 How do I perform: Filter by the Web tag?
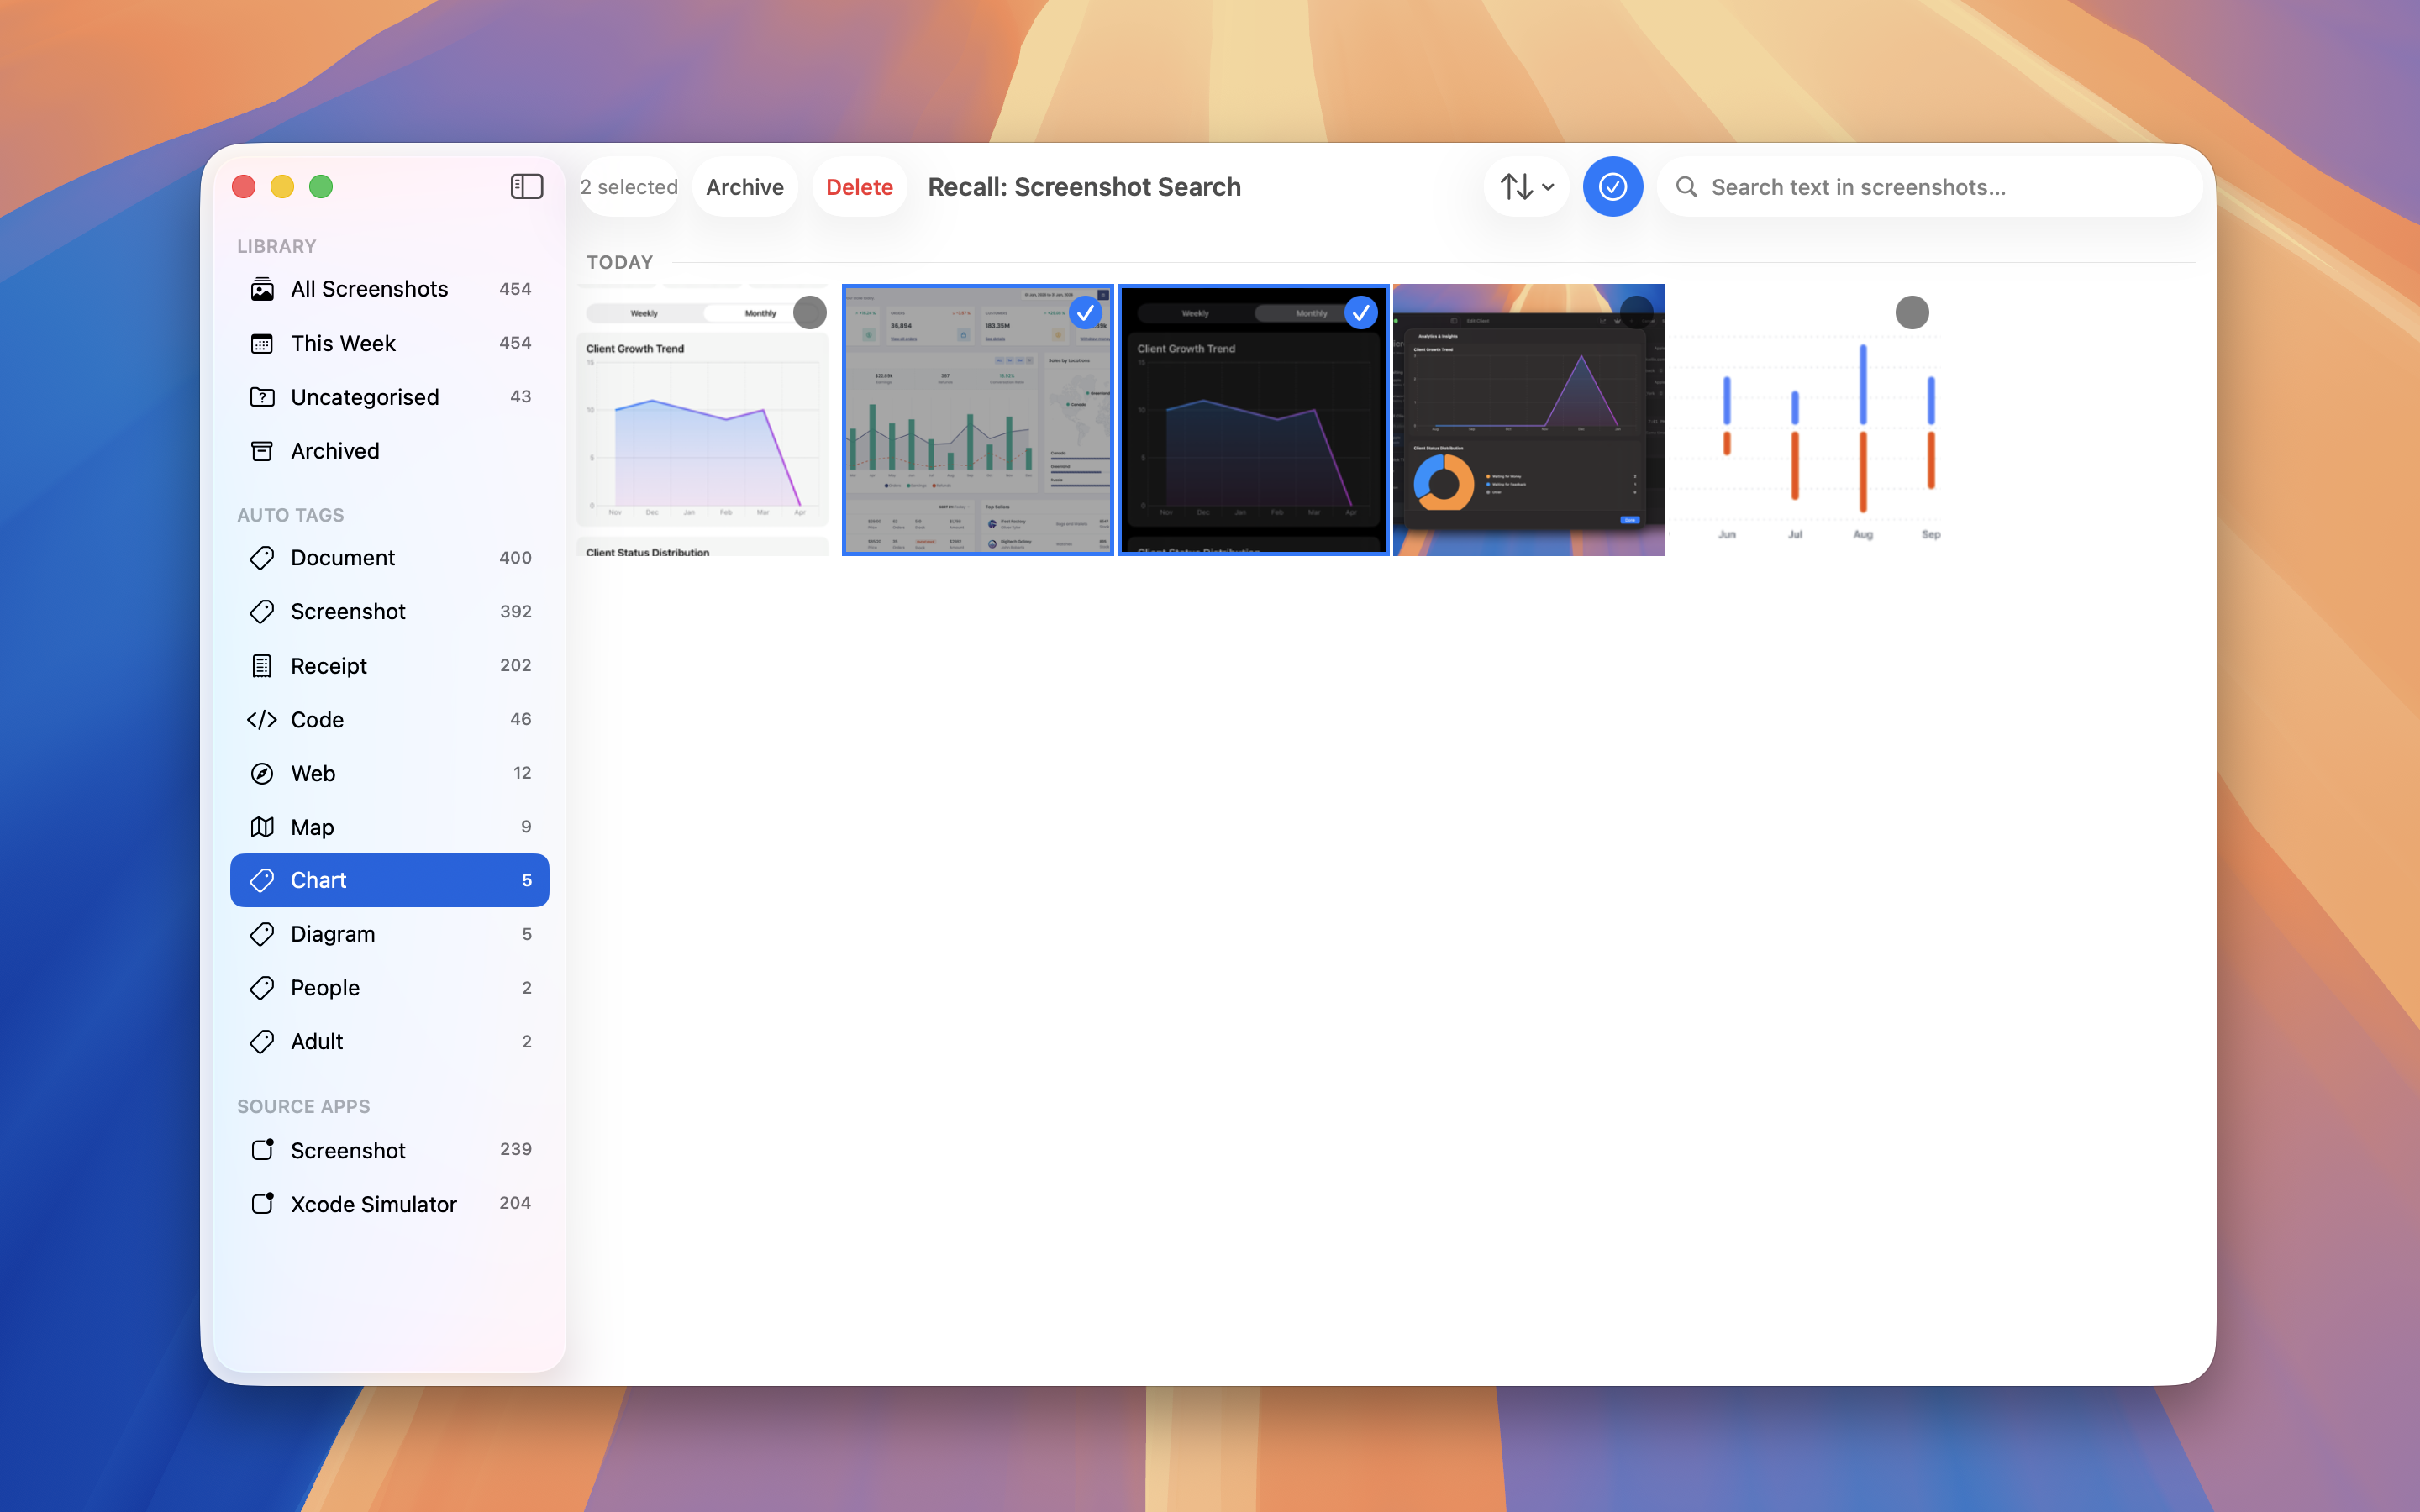tap(390, 773)
